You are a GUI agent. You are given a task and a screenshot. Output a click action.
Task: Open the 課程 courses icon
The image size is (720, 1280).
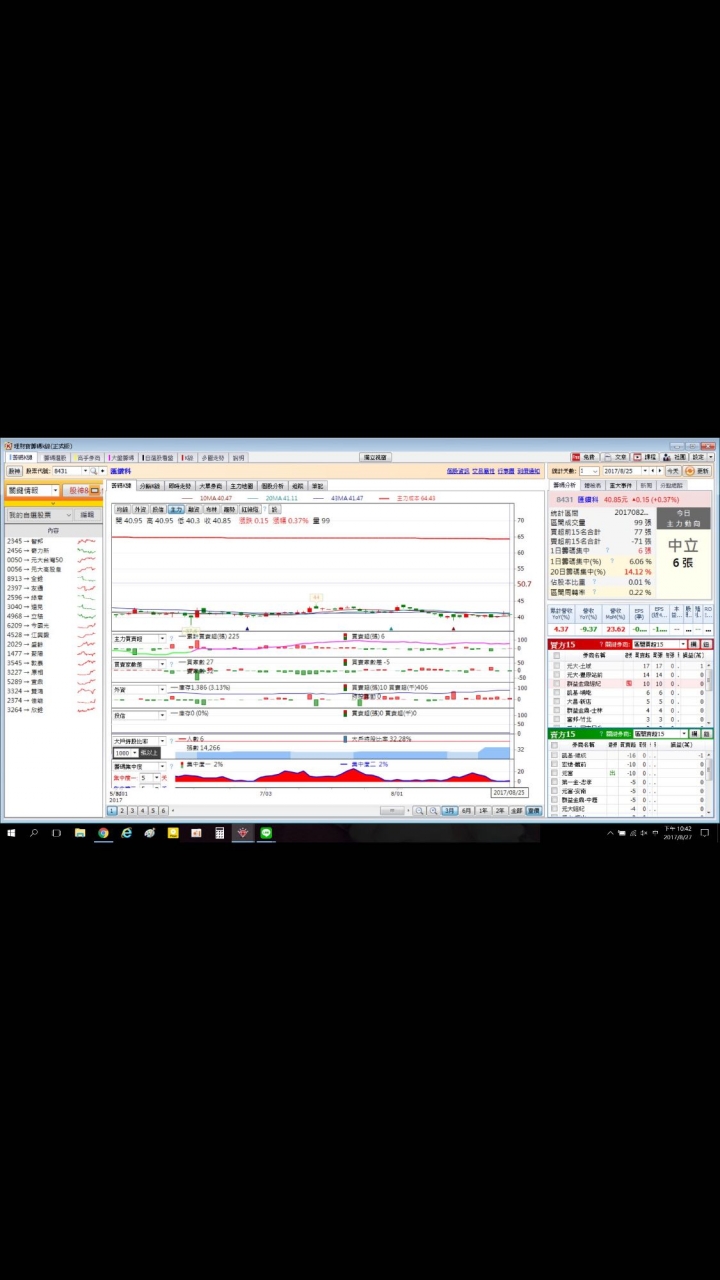[645, 457]
